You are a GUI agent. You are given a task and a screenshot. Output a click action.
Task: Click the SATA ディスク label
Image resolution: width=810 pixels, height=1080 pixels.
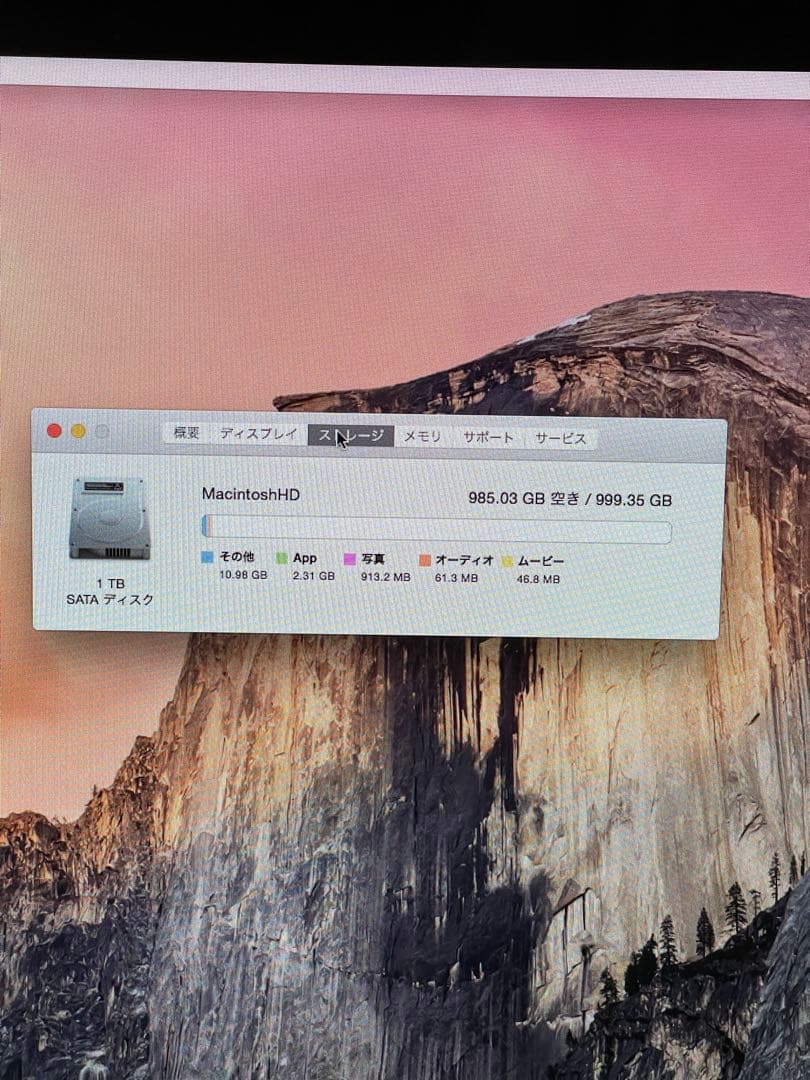[110, 599]
